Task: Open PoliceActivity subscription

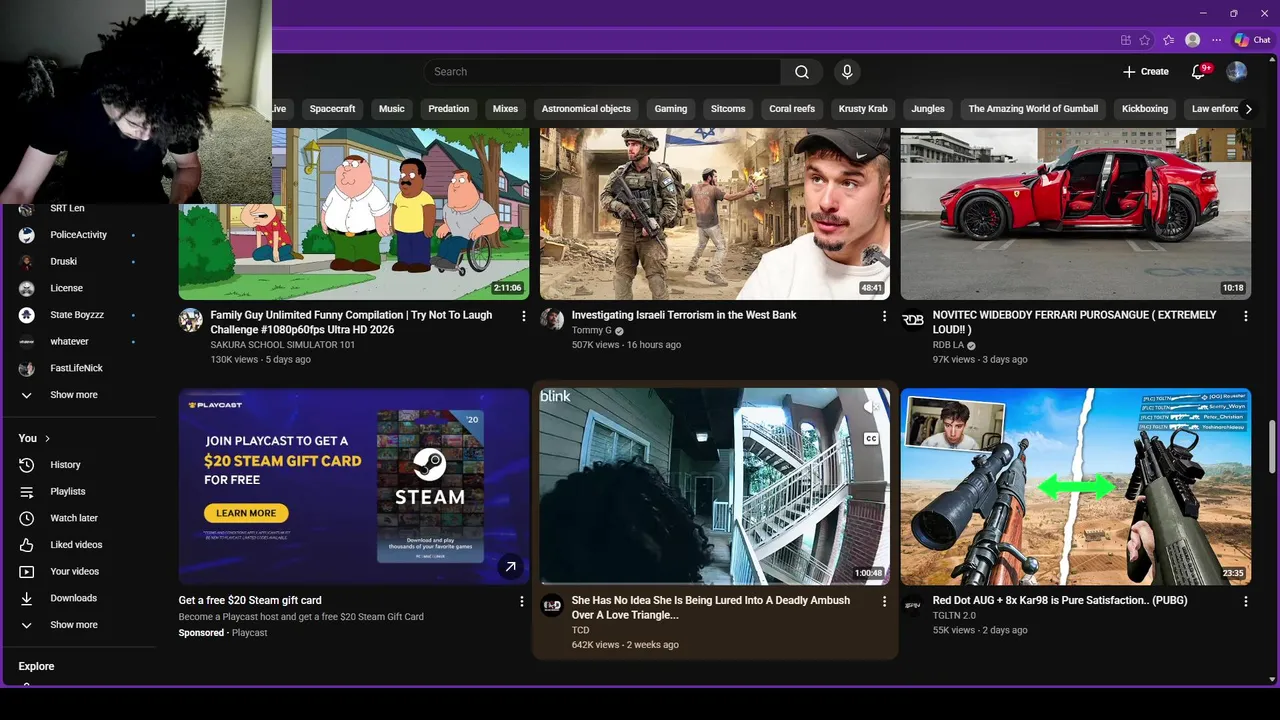Action: click(x=78, y=235)
